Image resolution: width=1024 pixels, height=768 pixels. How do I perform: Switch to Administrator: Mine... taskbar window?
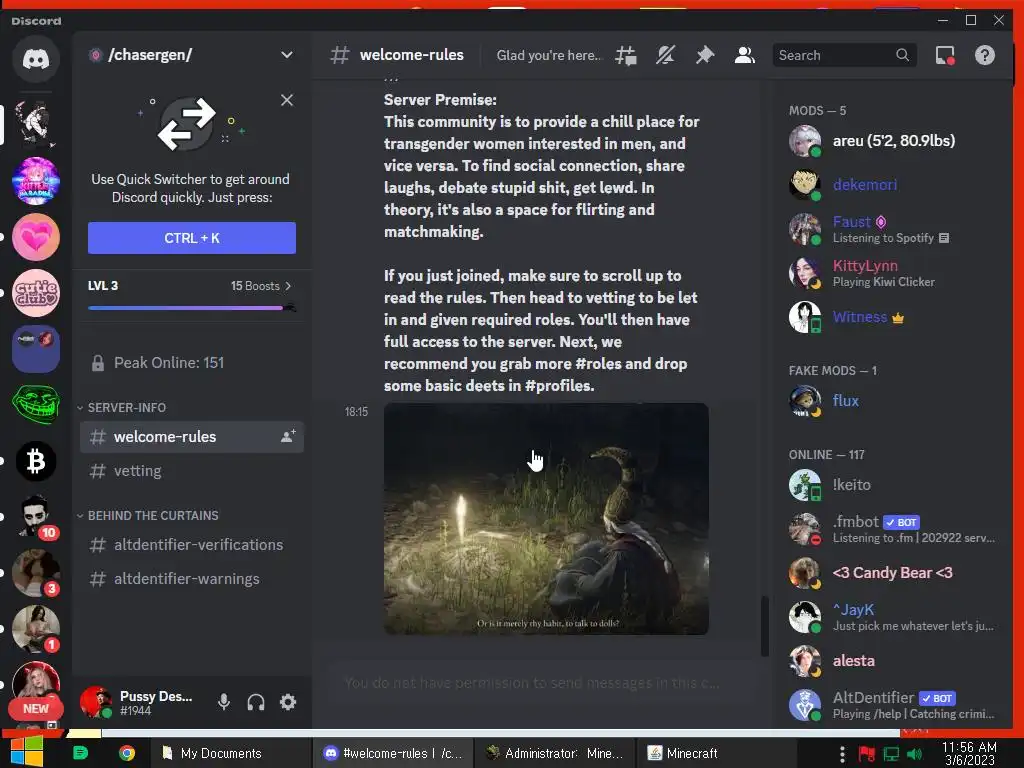click(x=554, y=753)
